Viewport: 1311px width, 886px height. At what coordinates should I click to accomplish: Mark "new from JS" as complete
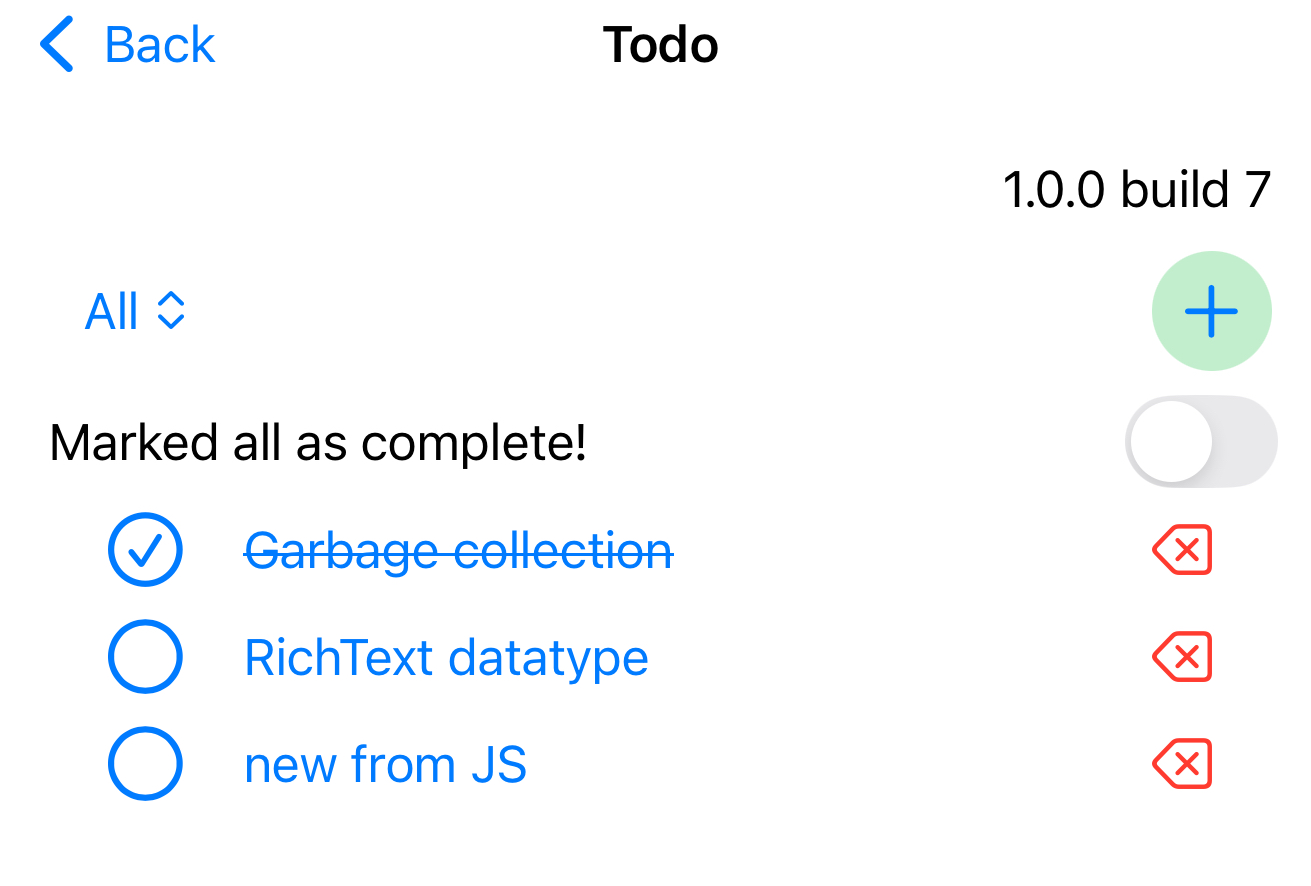point(145,763)
